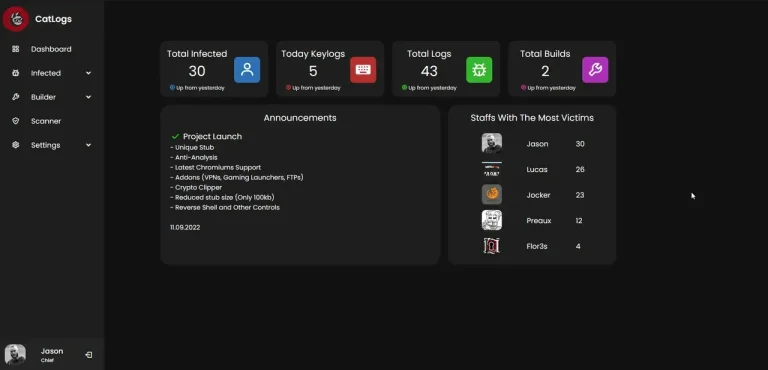Click the Total Logs value 43
This screenshot has height=370, width=768.
coord(429,71)
